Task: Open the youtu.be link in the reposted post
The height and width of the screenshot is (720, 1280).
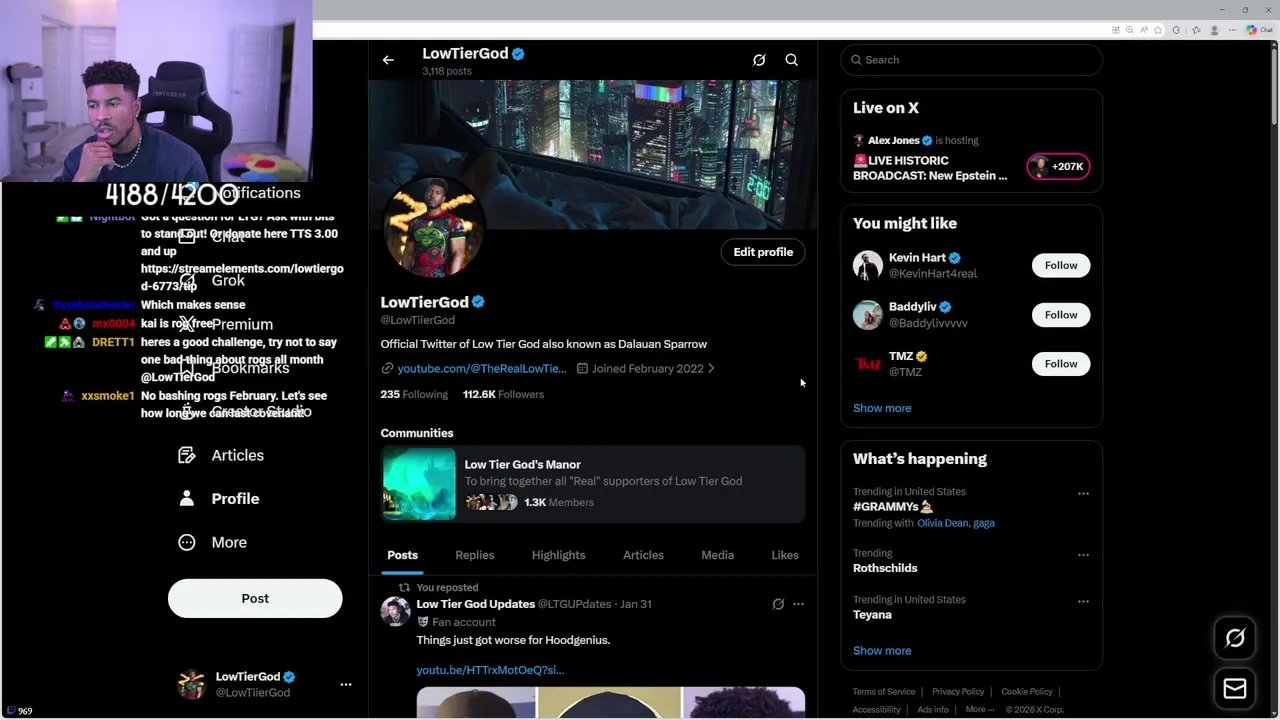Action: (490, 670)
